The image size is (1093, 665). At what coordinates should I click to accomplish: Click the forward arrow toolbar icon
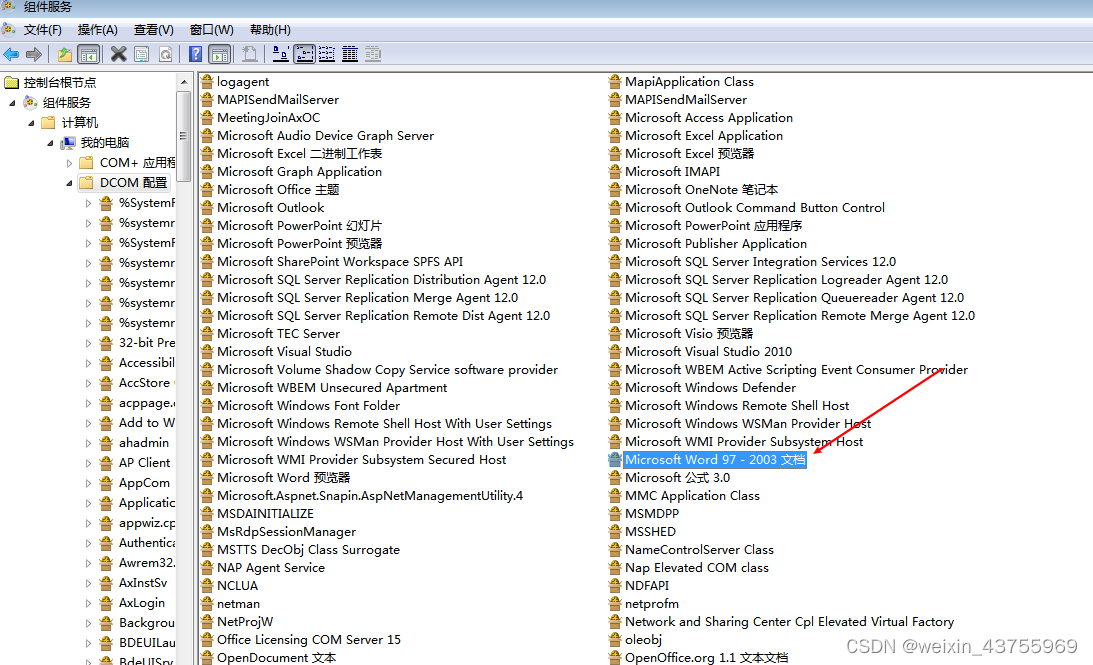(33, 54)
